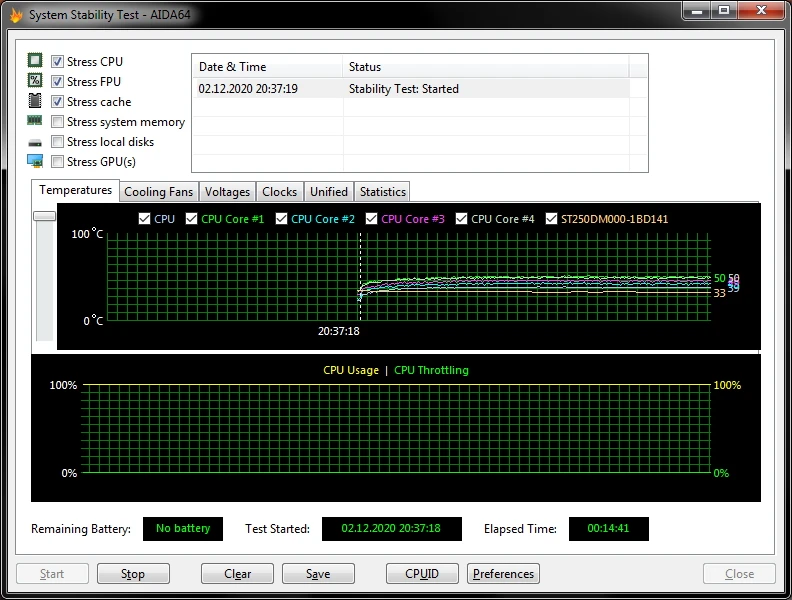
Task: Click the Stop button
Action: point(133,574)
